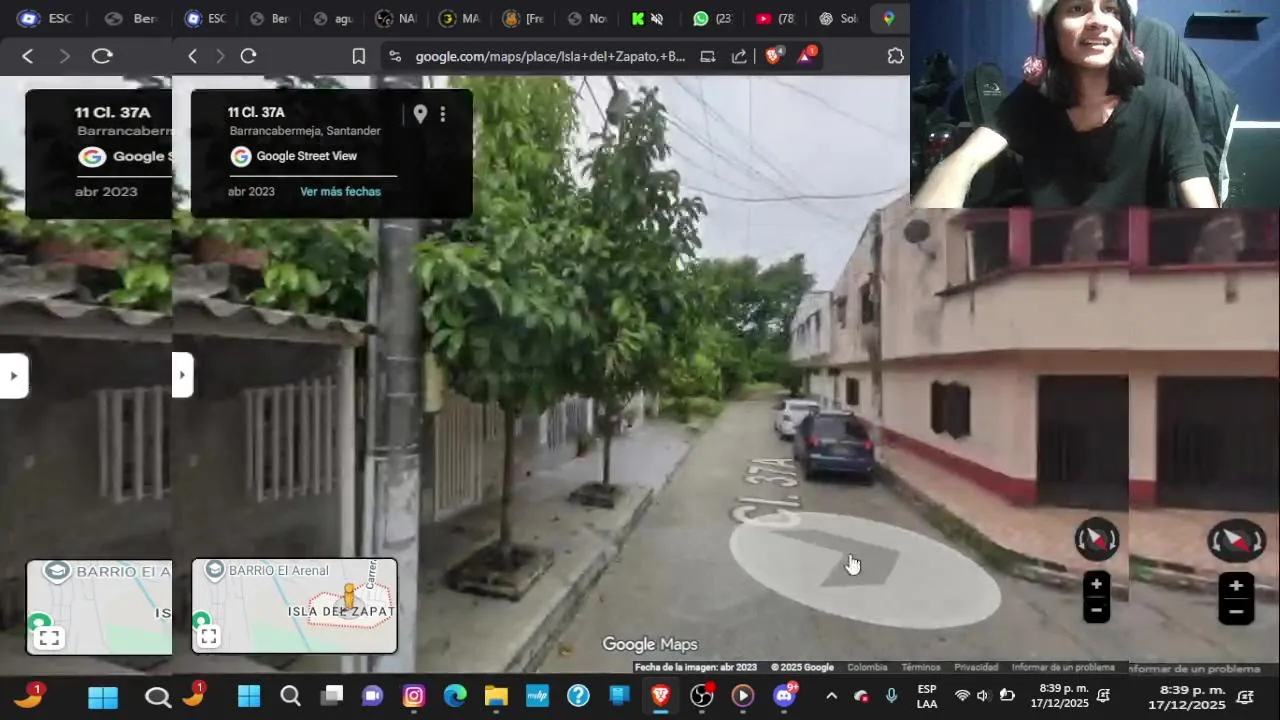
Task: Open the 'Ver más fechas' link
Action: (x=340, y=191)
